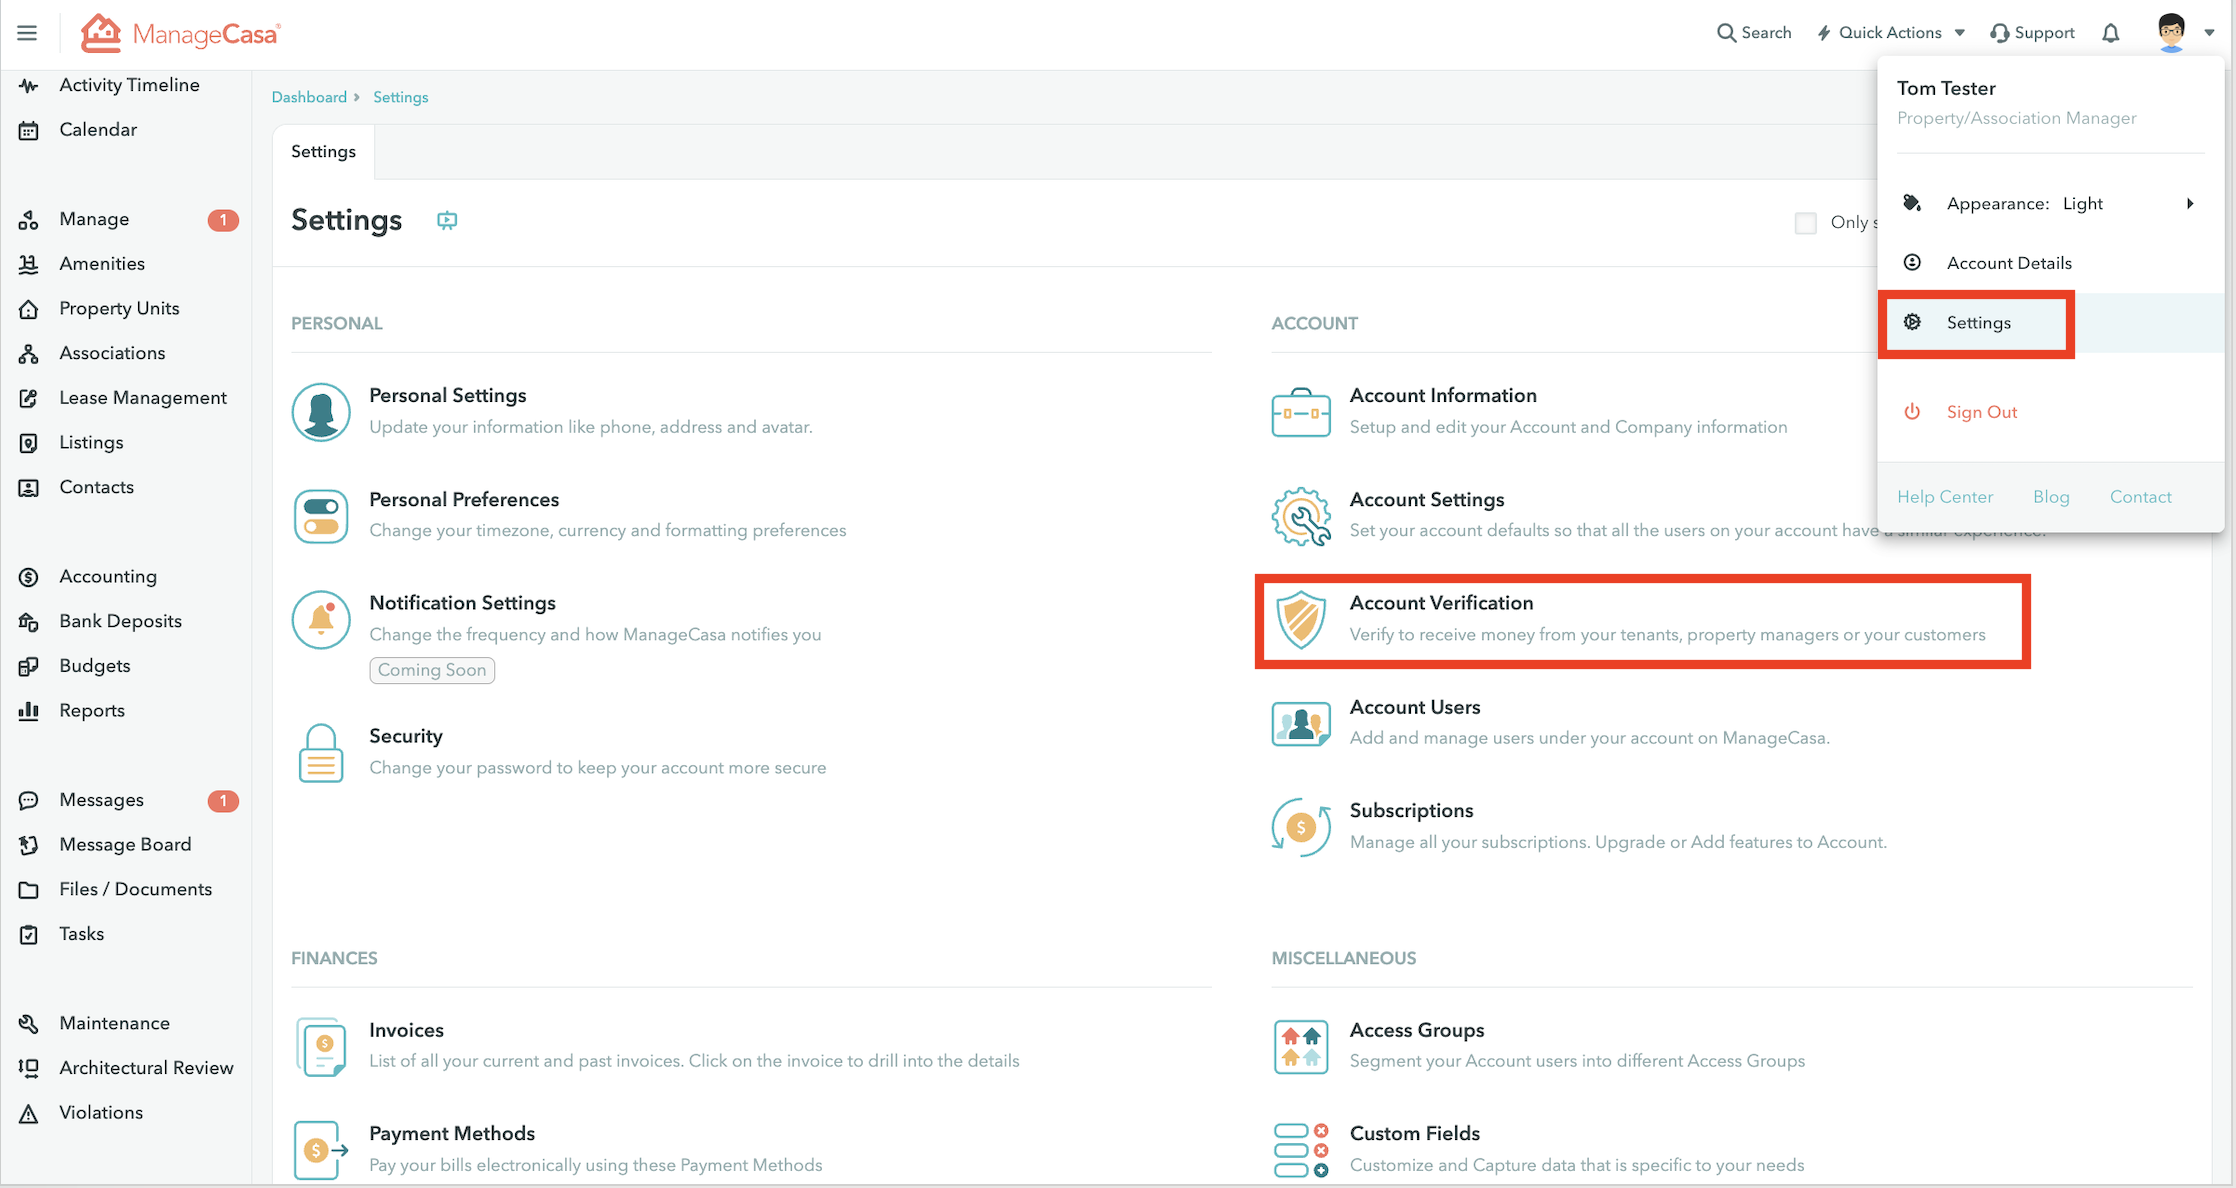Click the Notification Settings bell icon

pyautogui.click(x=321, y=619)
